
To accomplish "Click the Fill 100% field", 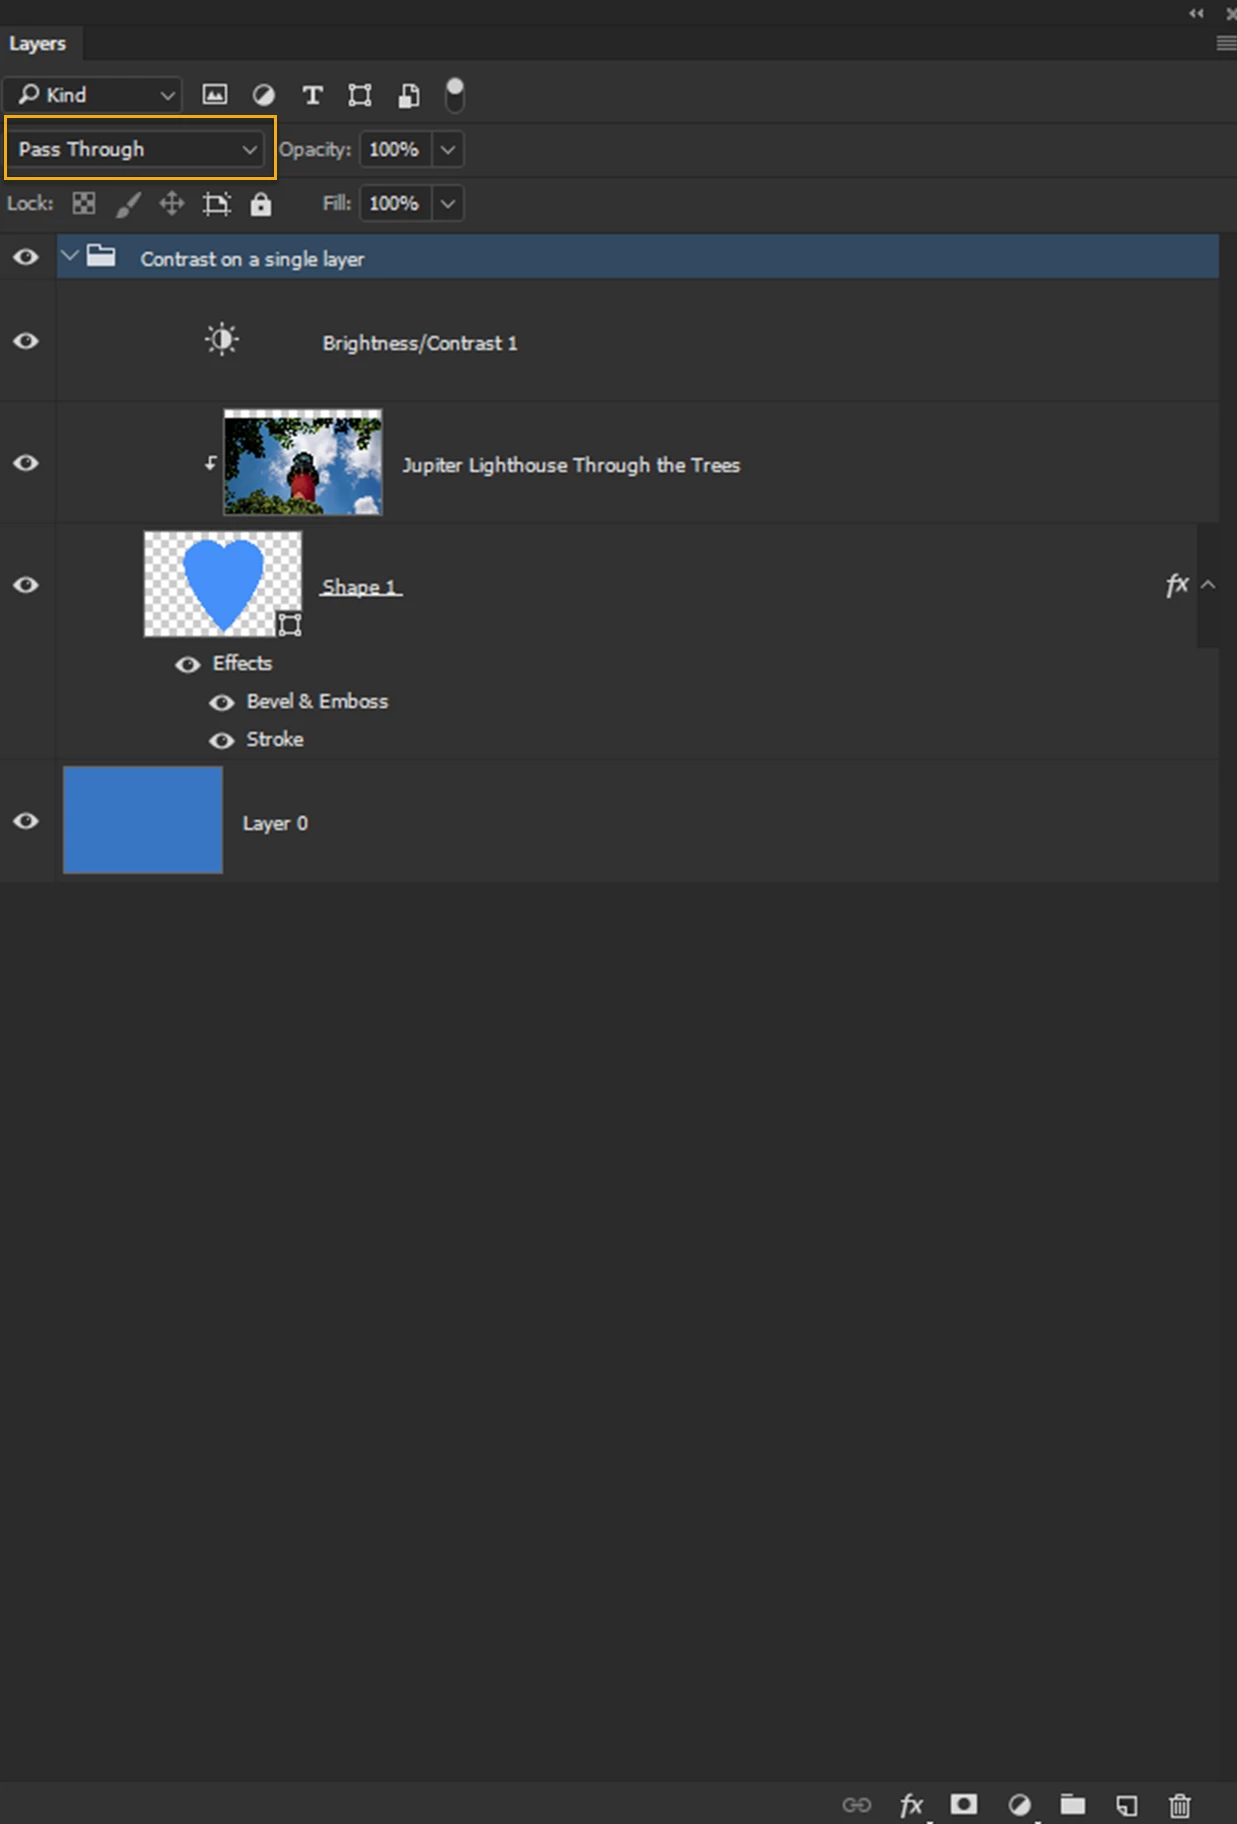I will 396,204.
